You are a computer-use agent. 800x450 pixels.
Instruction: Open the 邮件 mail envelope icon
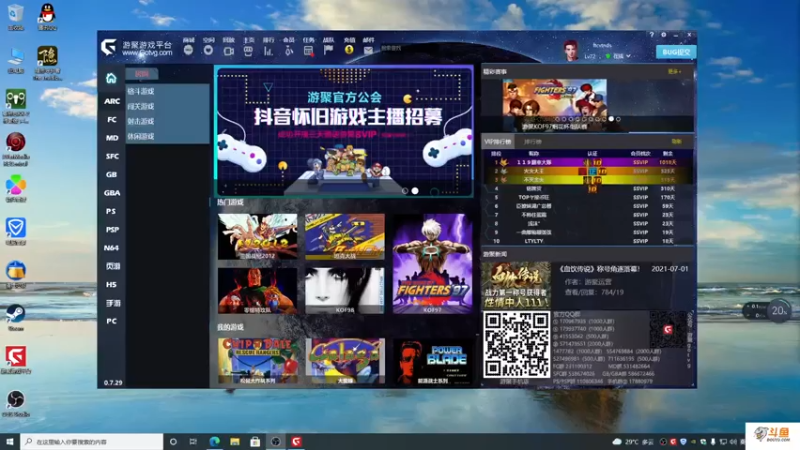click(x=368, y=51)
